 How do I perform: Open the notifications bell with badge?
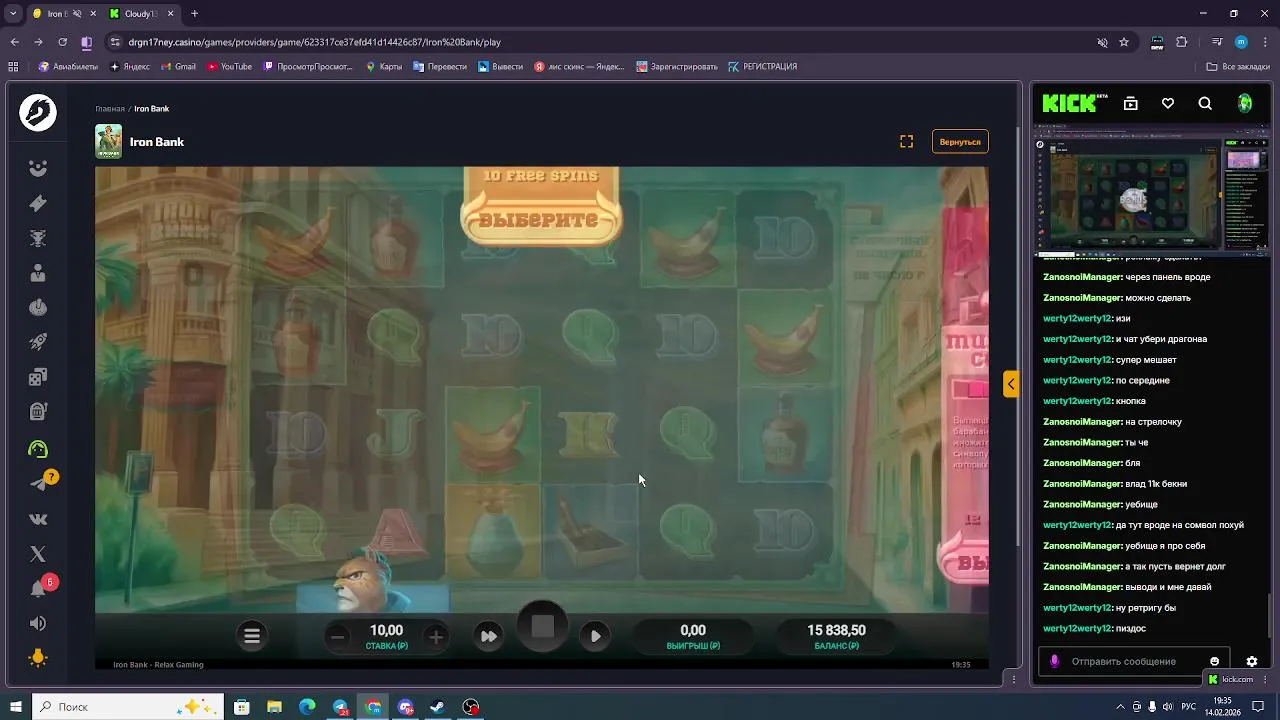pos(38,589)
